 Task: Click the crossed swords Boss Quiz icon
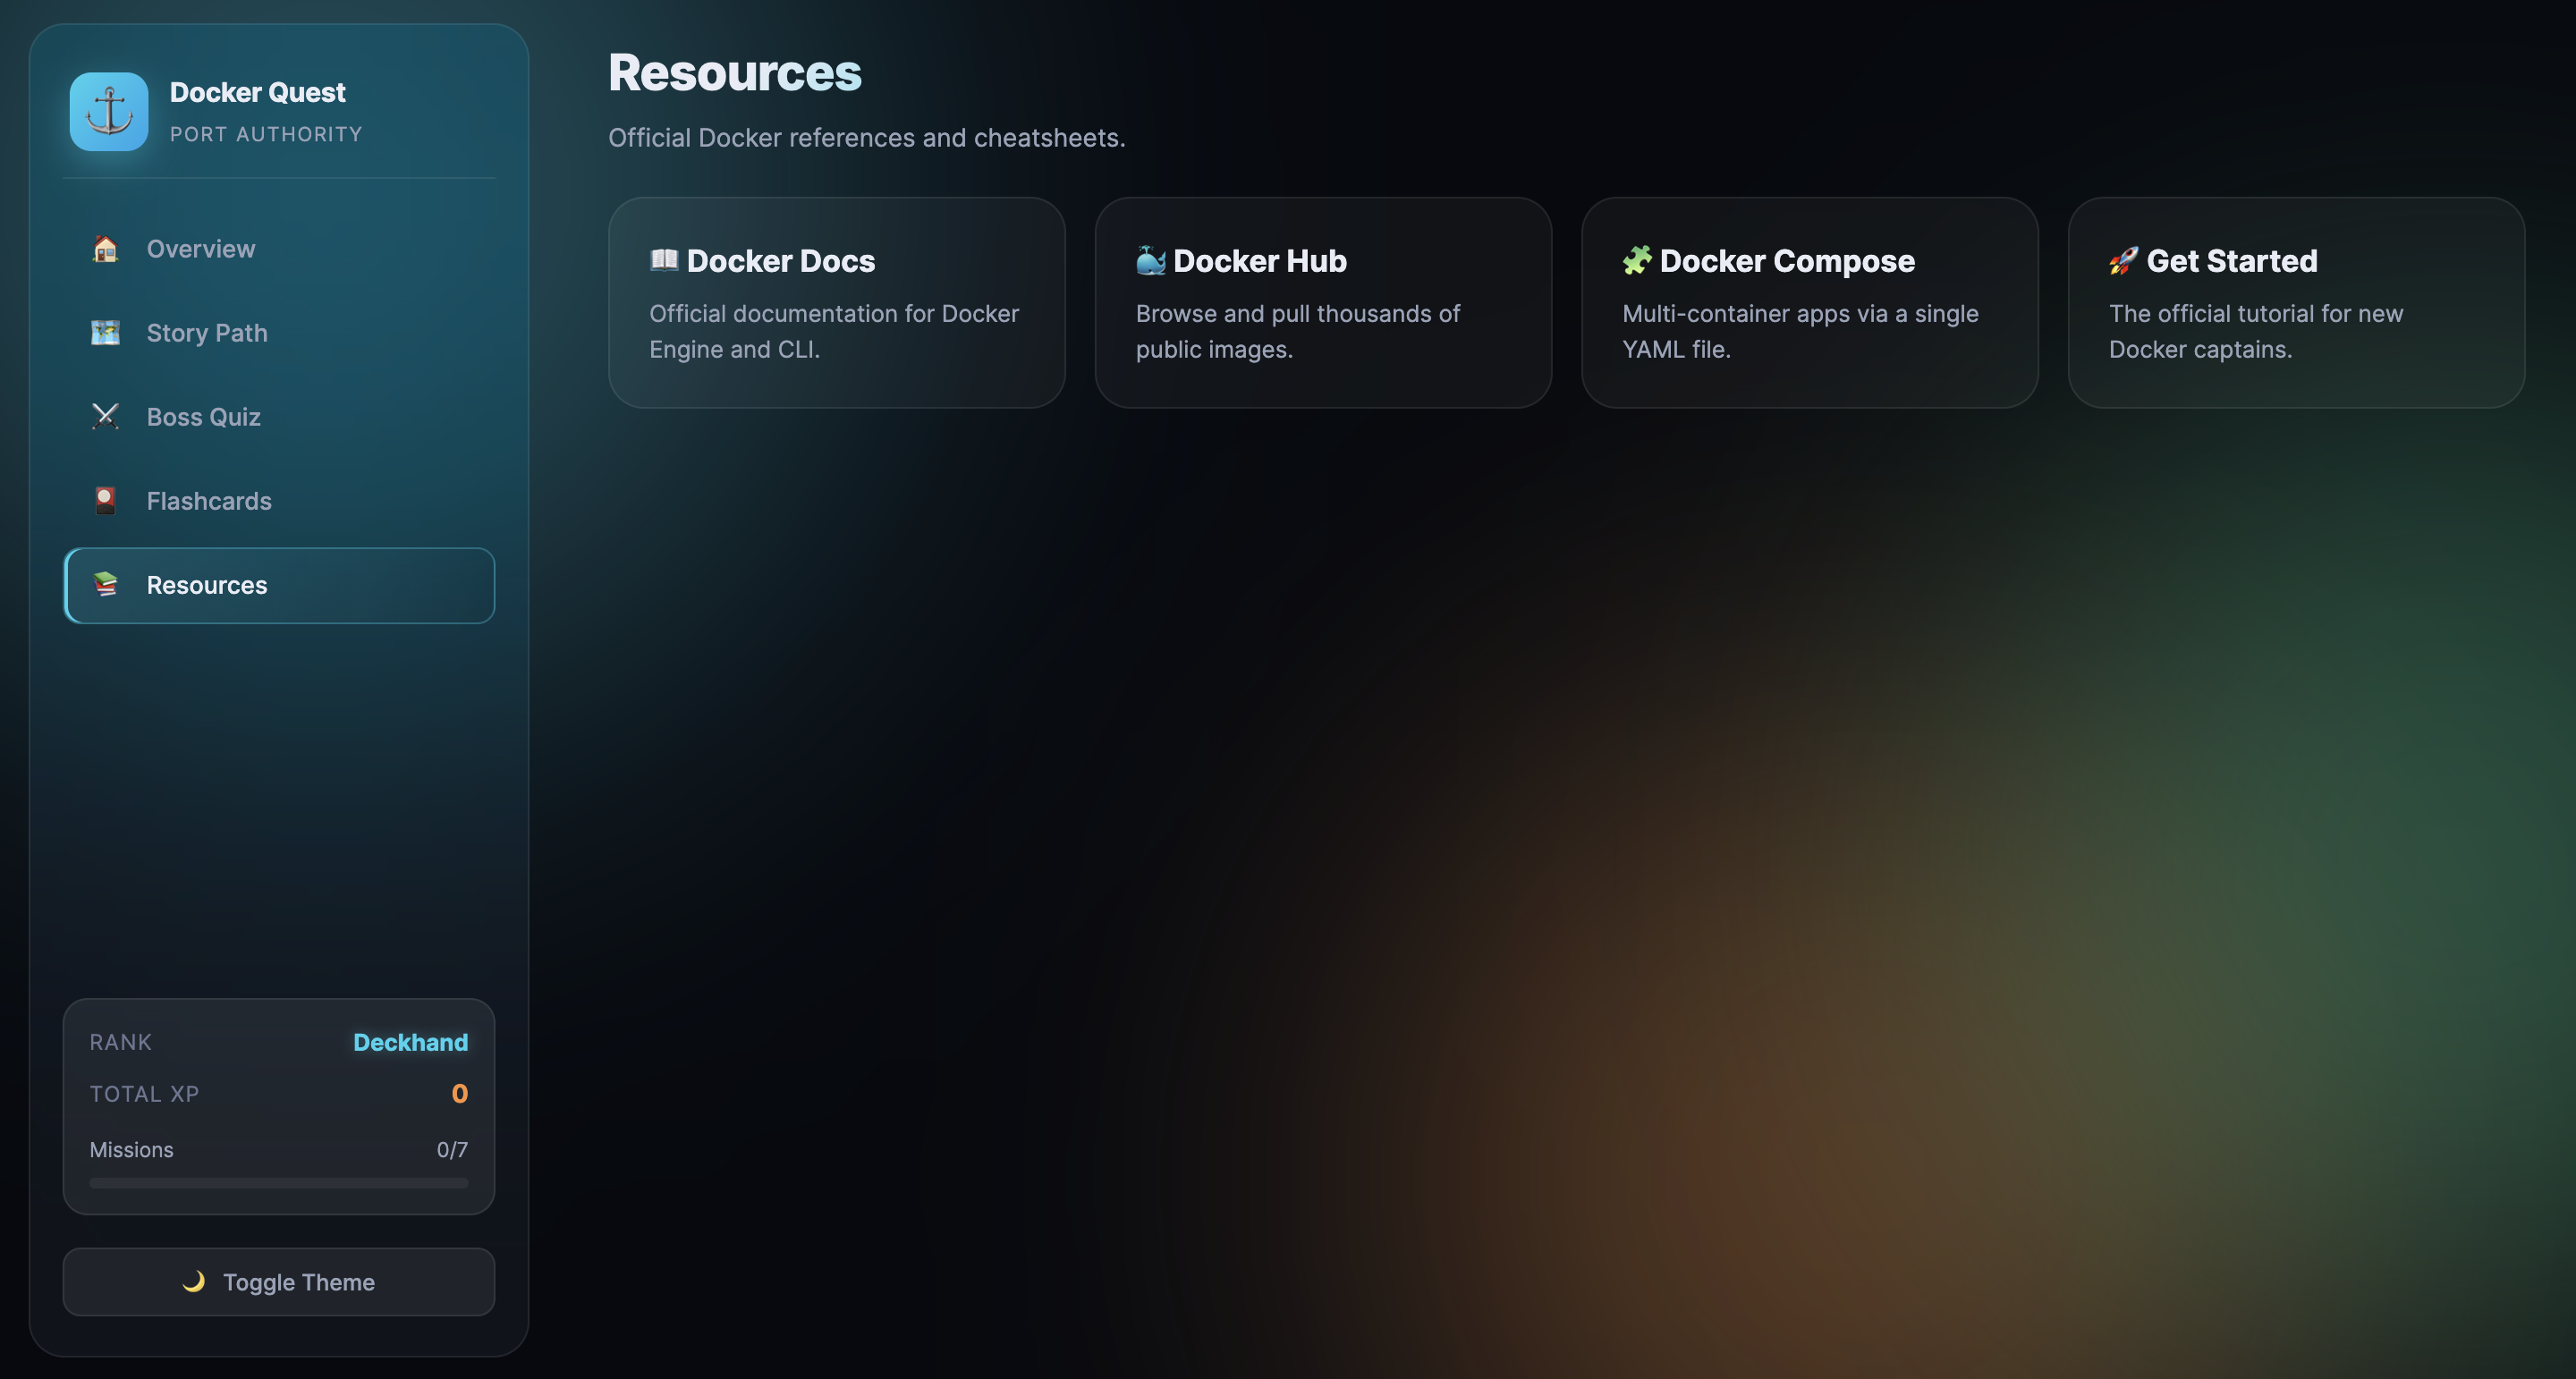point(105,416)
